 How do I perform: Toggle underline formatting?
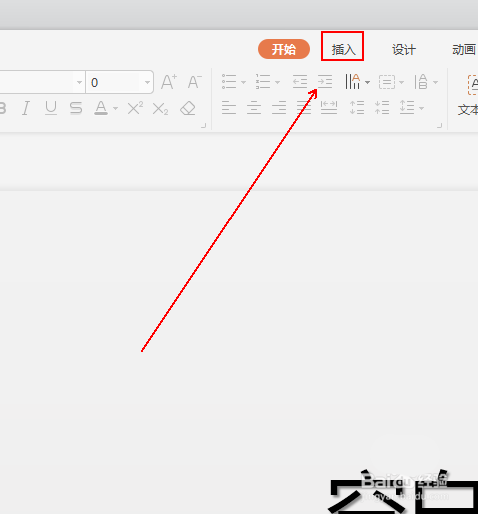pos(51,108)
